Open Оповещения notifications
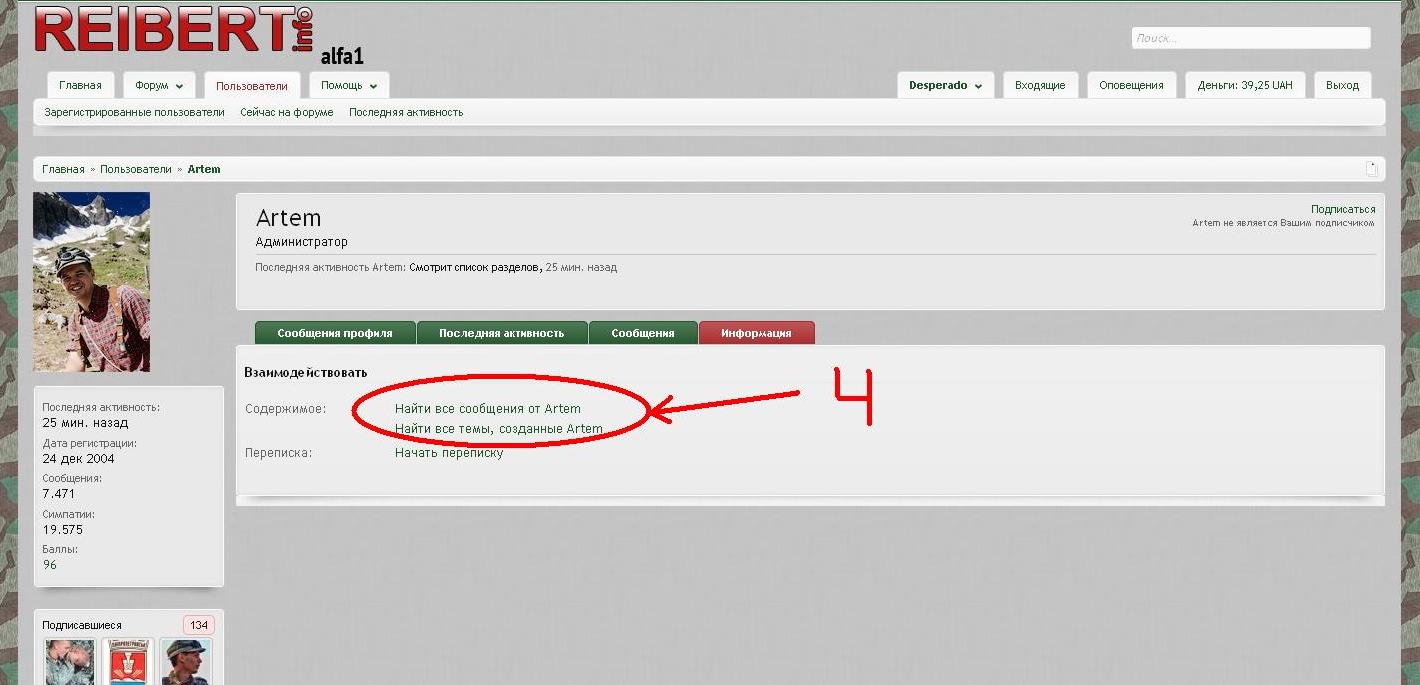Screen dimensions: 1420x685 click(x=1131, y=85)
